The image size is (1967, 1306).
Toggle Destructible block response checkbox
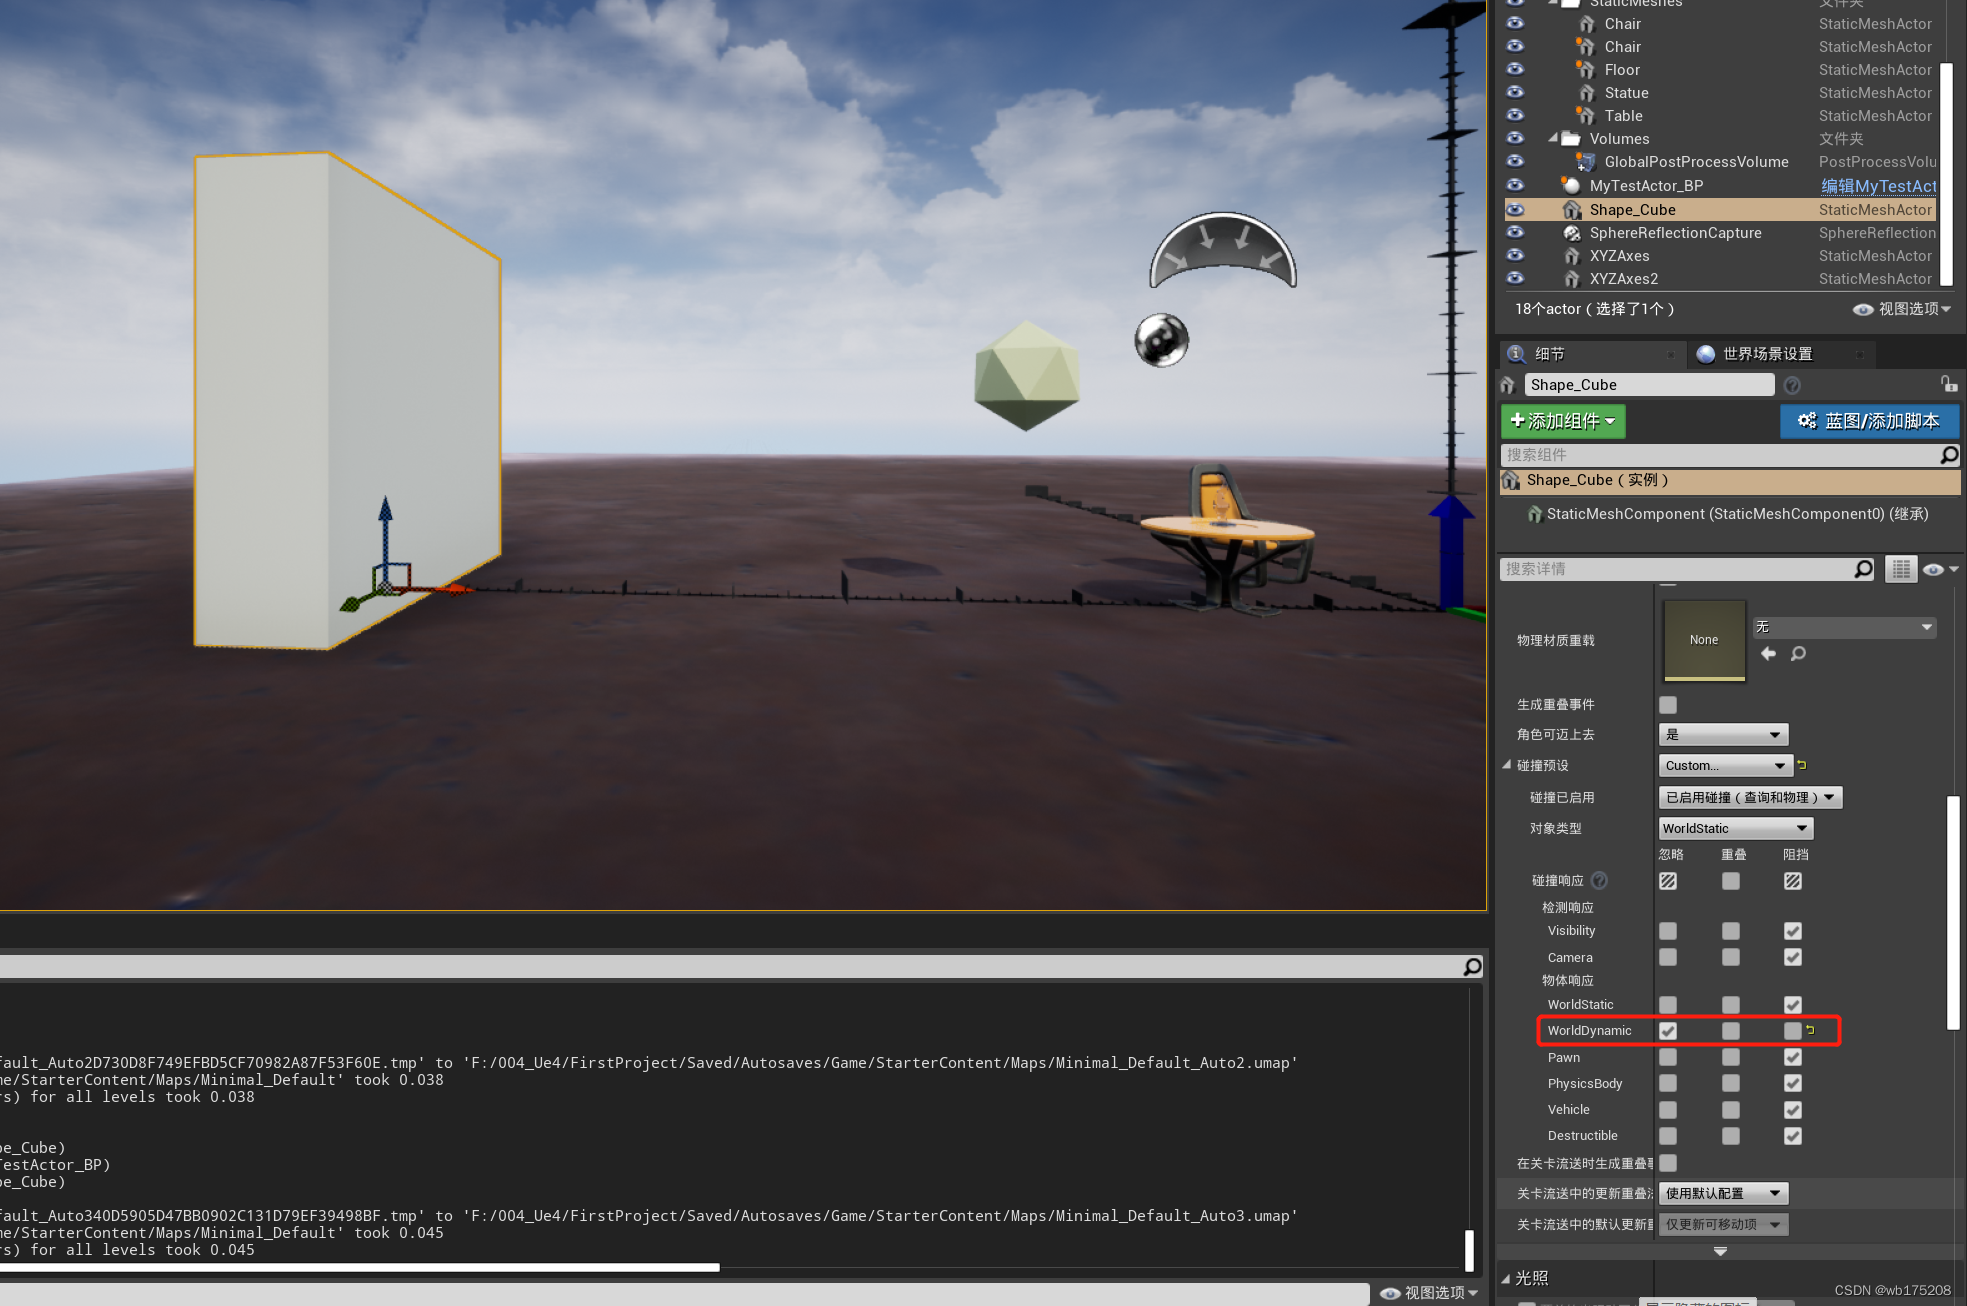1793,1136
